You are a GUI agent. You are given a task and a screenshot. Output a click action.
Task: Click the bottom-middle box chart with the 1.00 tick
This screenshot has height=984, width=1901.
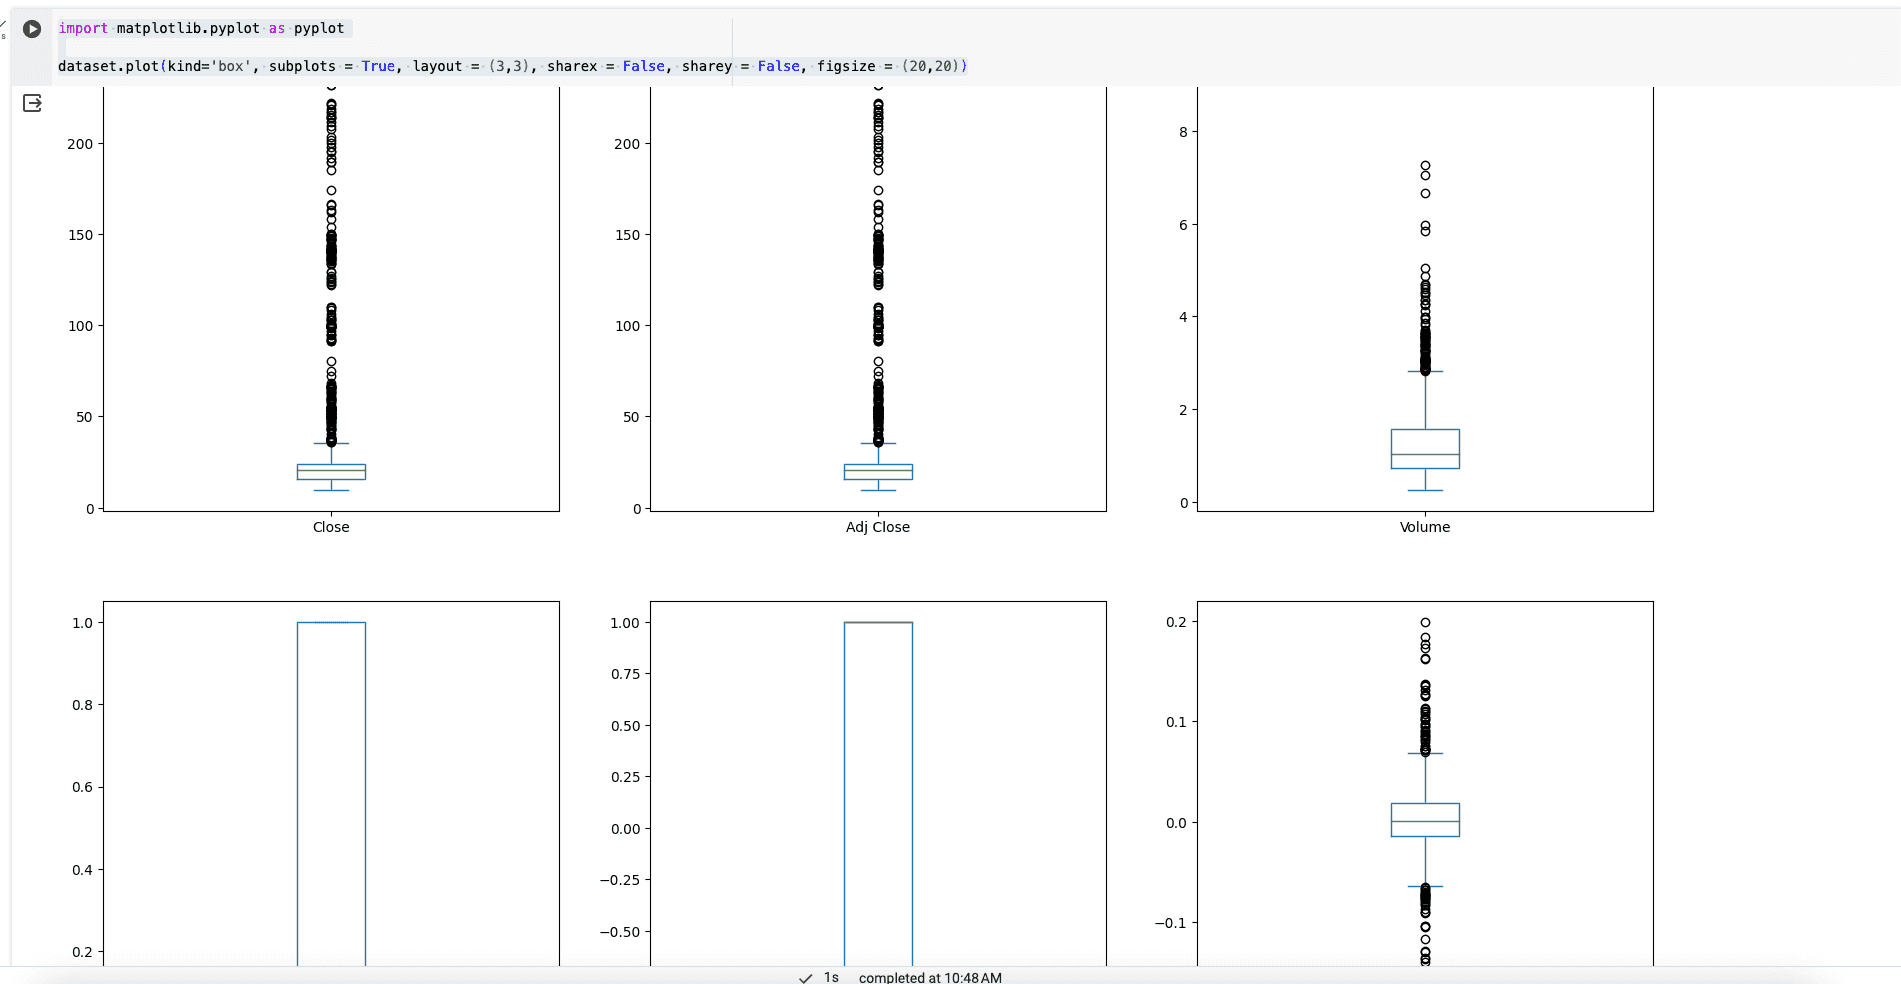point(878,783)
